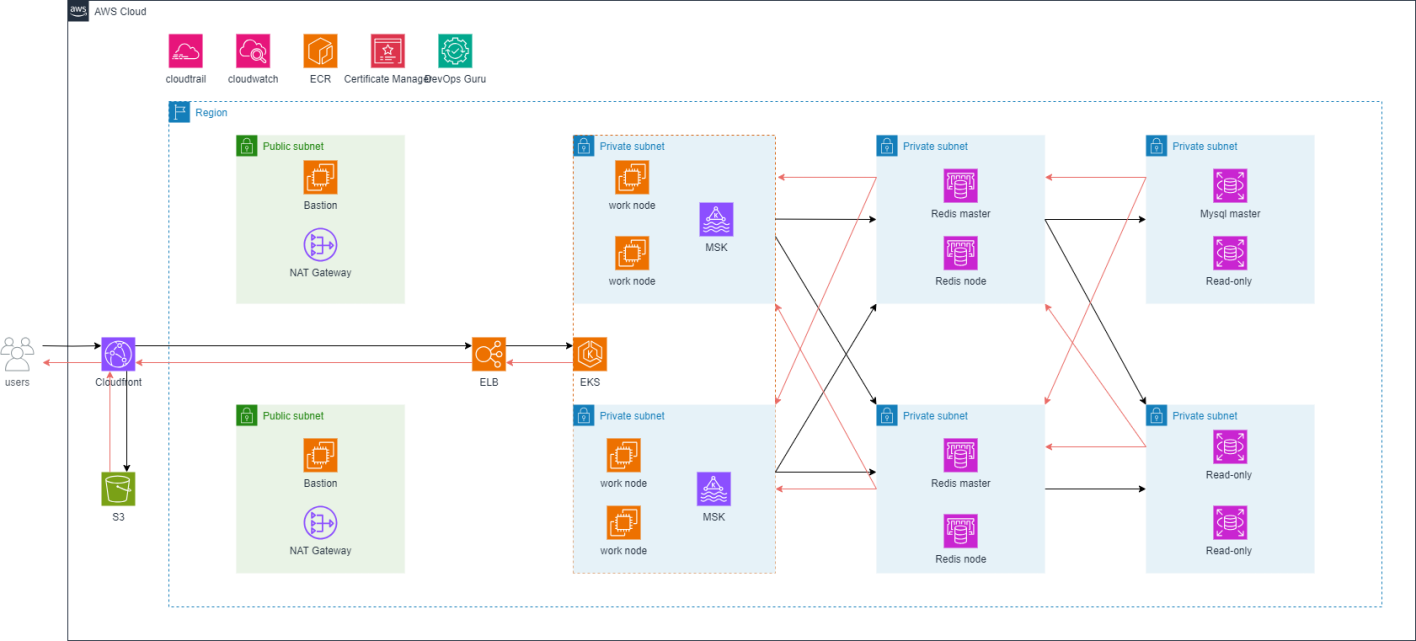
Task: Select the Bastion icon in the upper public subnet
Action: tap(321, 177)
